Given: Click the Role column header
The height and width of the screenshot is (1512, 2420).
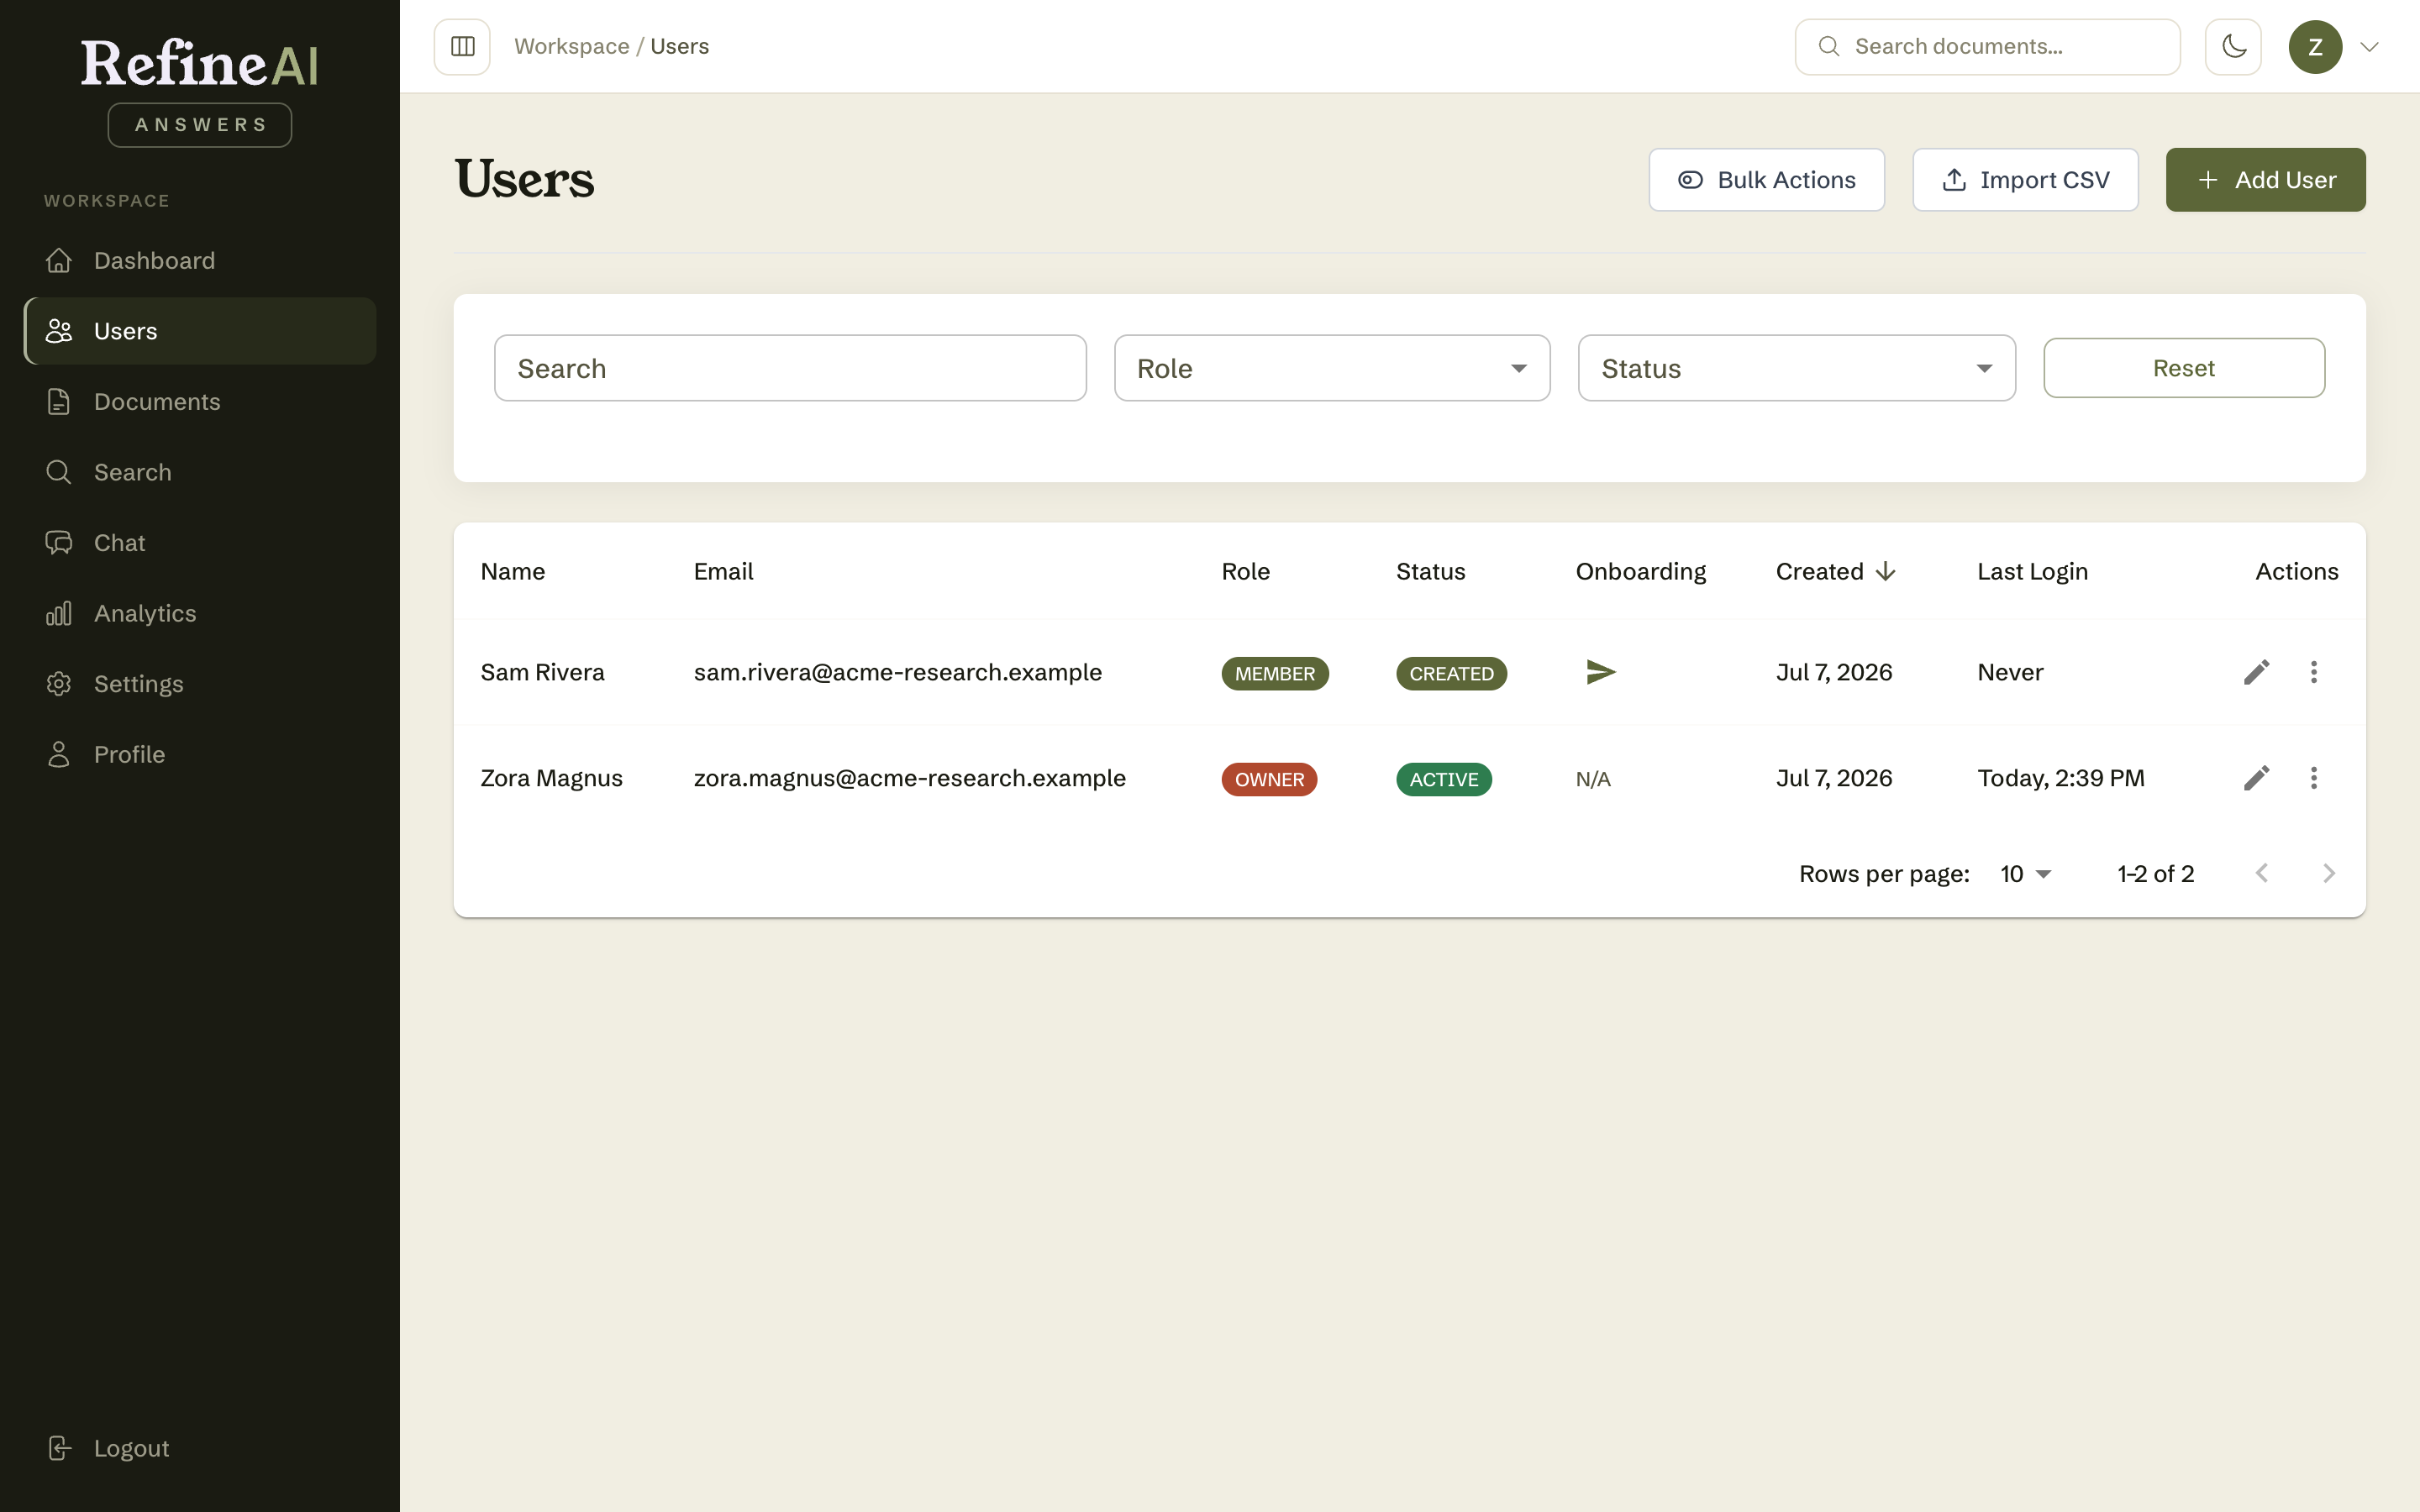Looking at the screenshot, I should point(1245,572).
